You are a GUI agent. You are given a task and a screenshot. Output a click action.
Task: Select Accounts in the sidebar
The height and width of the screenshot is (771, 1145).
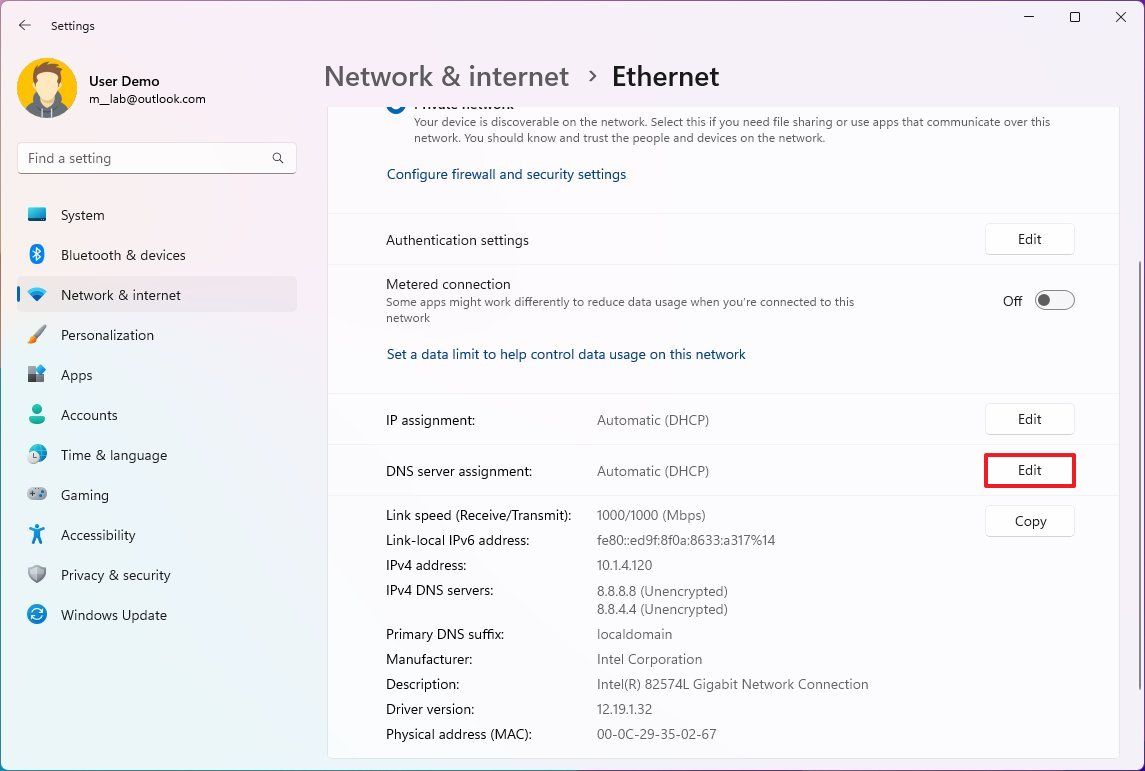(x=89, y=414)
